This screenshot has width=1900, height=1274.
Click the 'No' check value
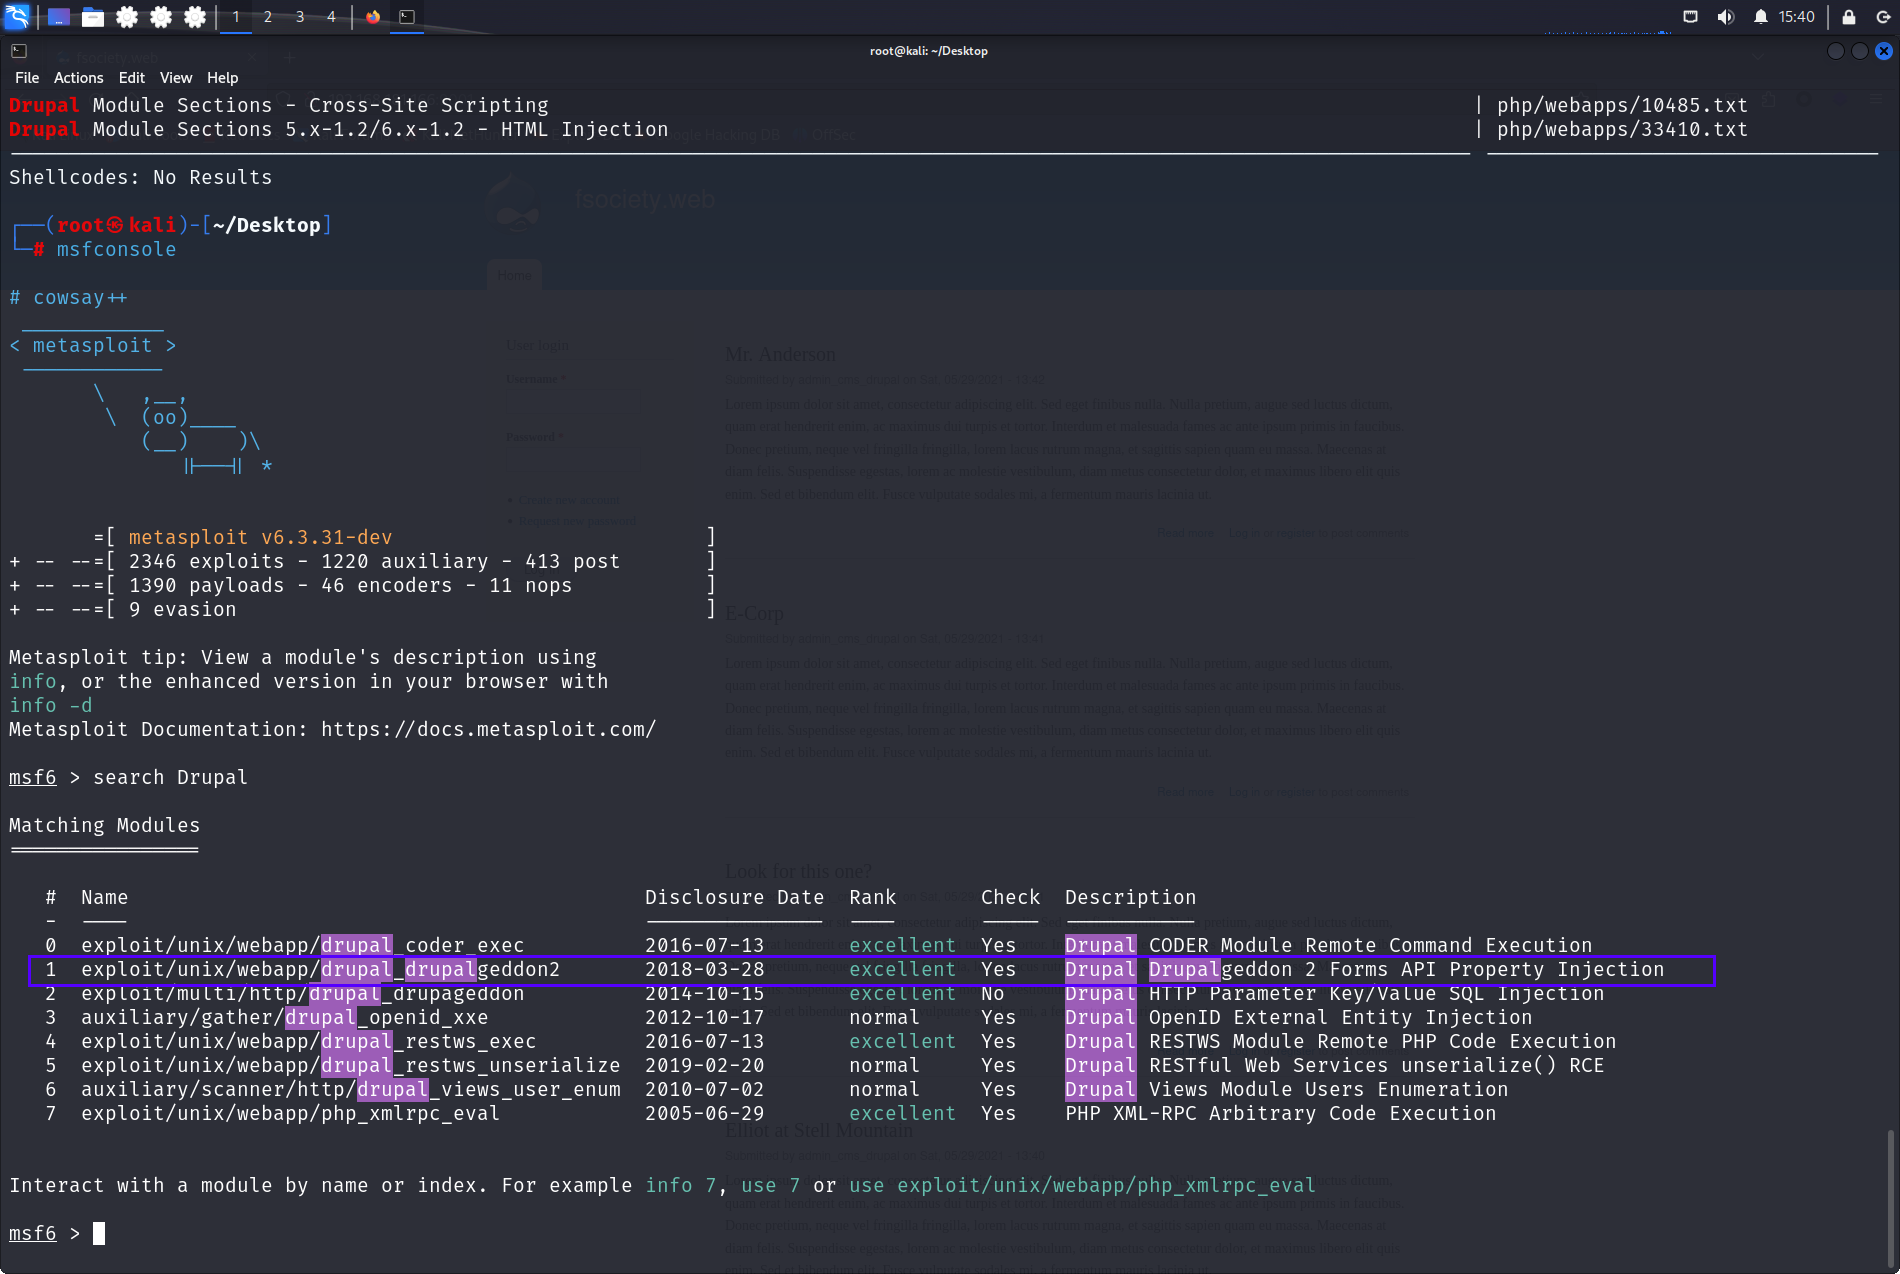992,993
